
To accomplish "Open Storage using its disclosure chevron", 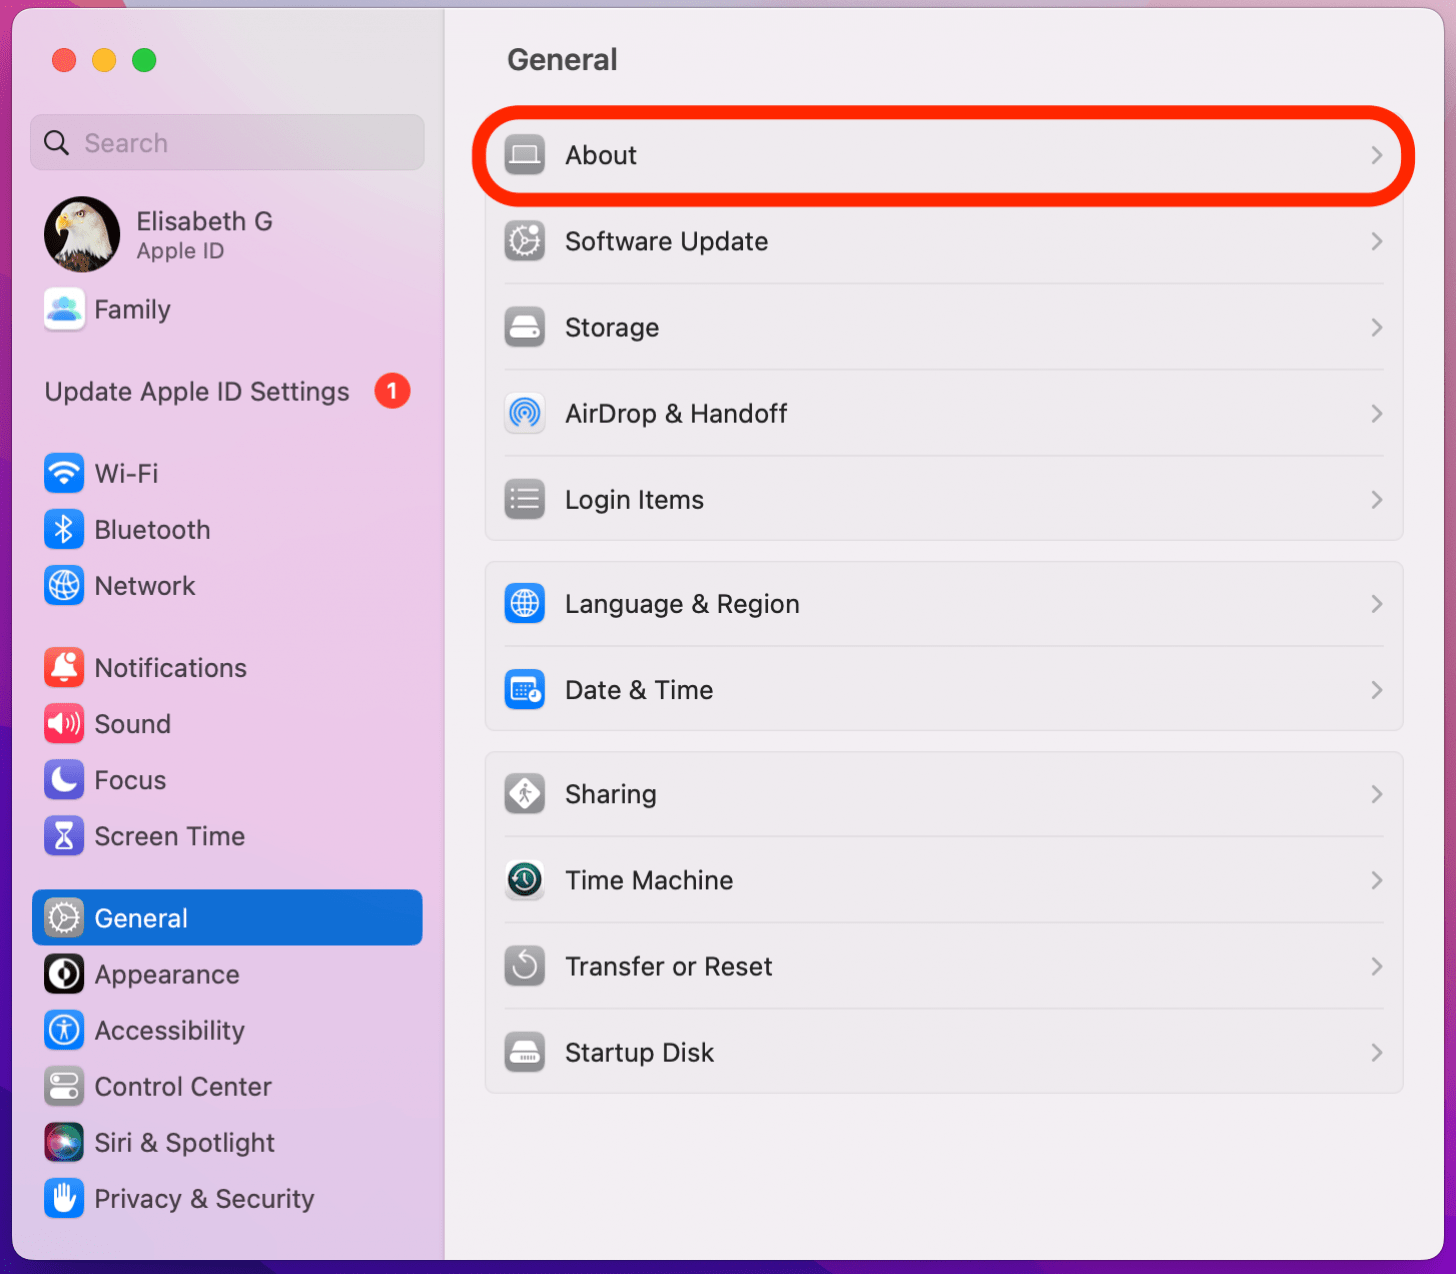I will pos(1376,327).
